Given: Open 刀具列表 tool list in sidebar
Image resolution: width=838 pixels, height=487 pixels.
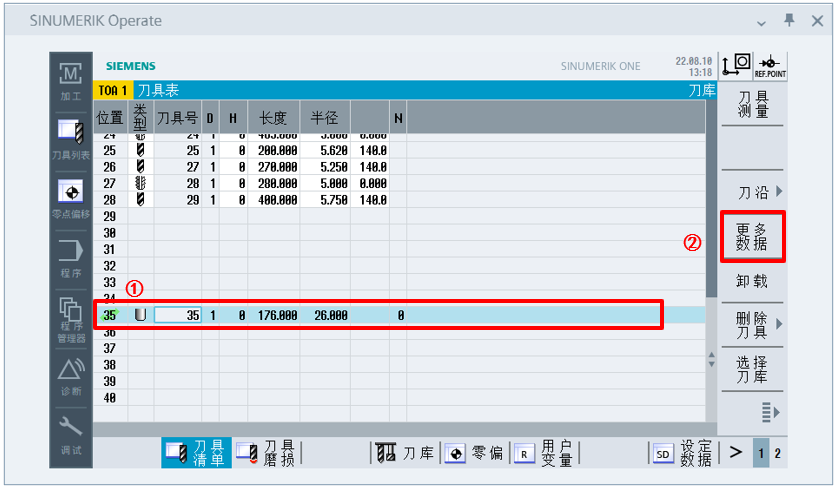Looking at the screenshot, I should (x=71, y=140).
